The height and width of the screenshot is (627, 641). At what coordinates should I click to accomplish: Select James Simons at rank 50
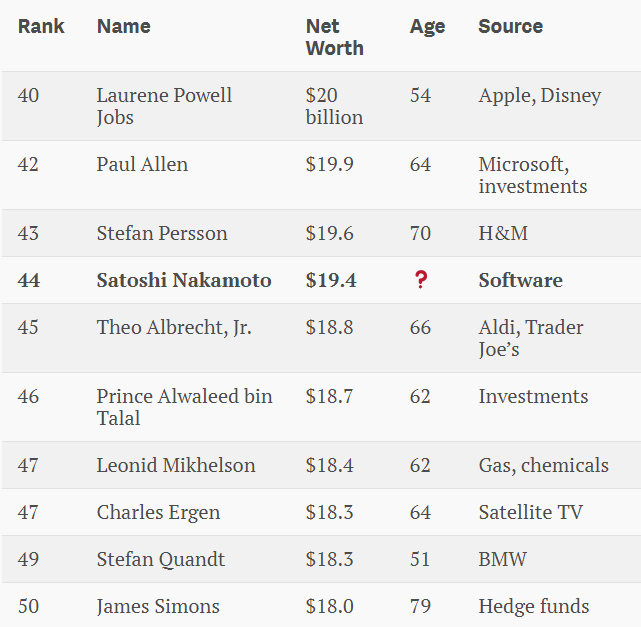158,607
